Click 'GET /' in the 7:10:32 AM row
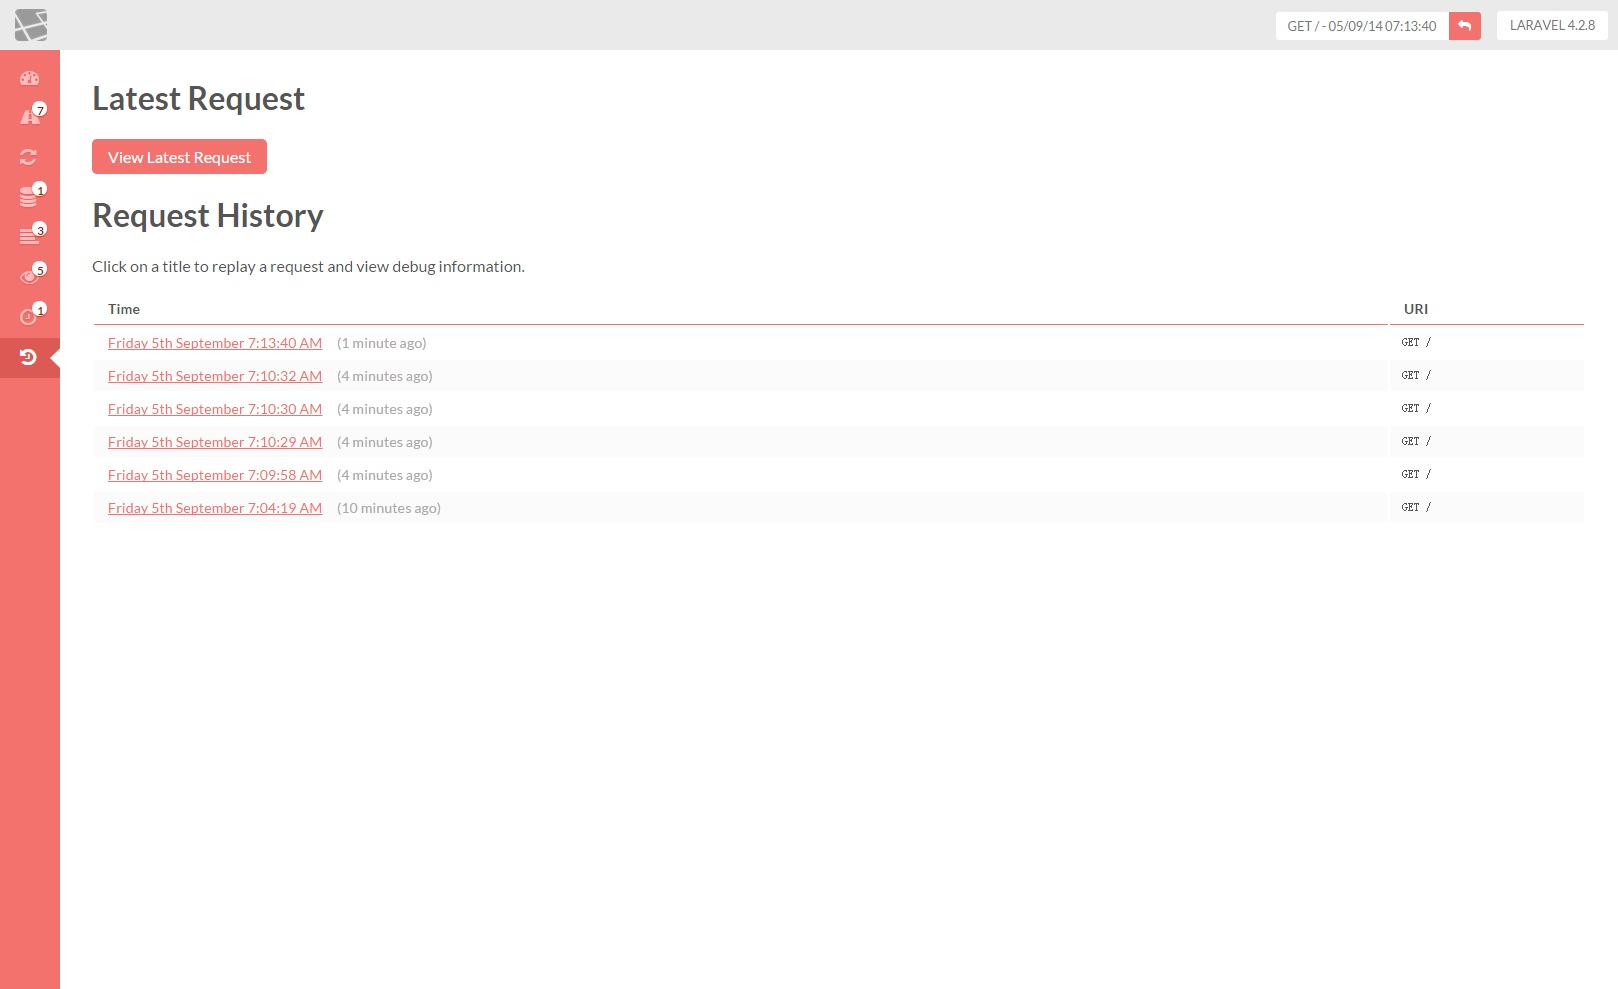1618x989 pixels. [x=1416, y=375]
